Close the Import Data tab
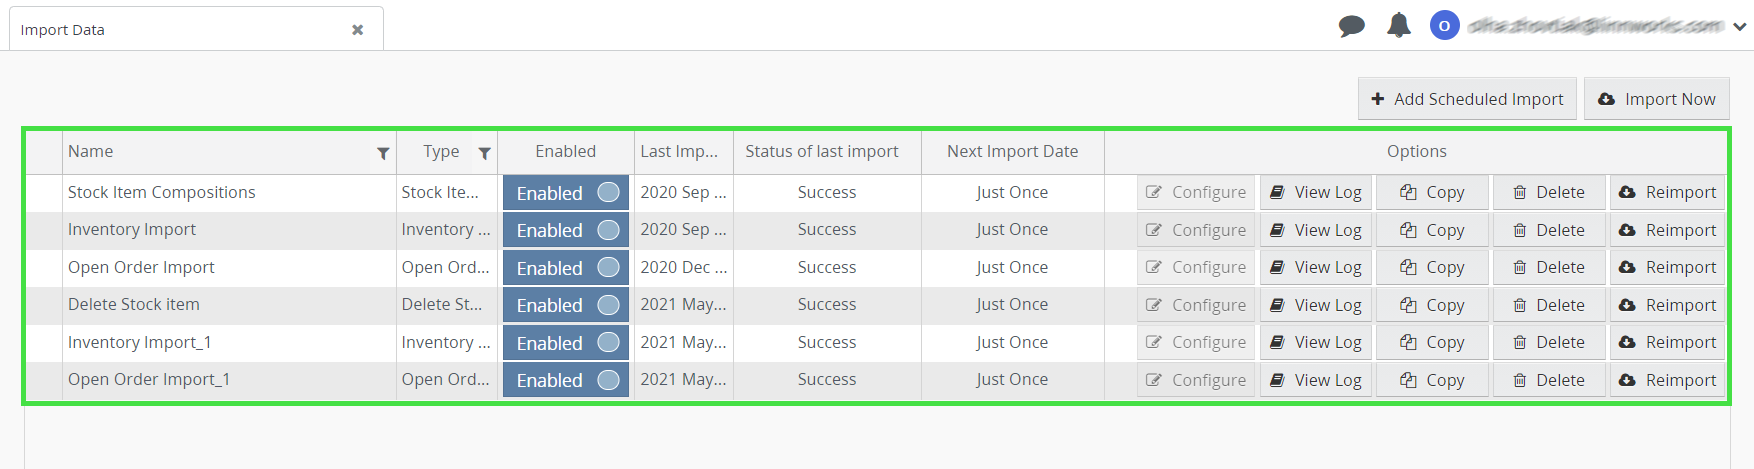 357,30
